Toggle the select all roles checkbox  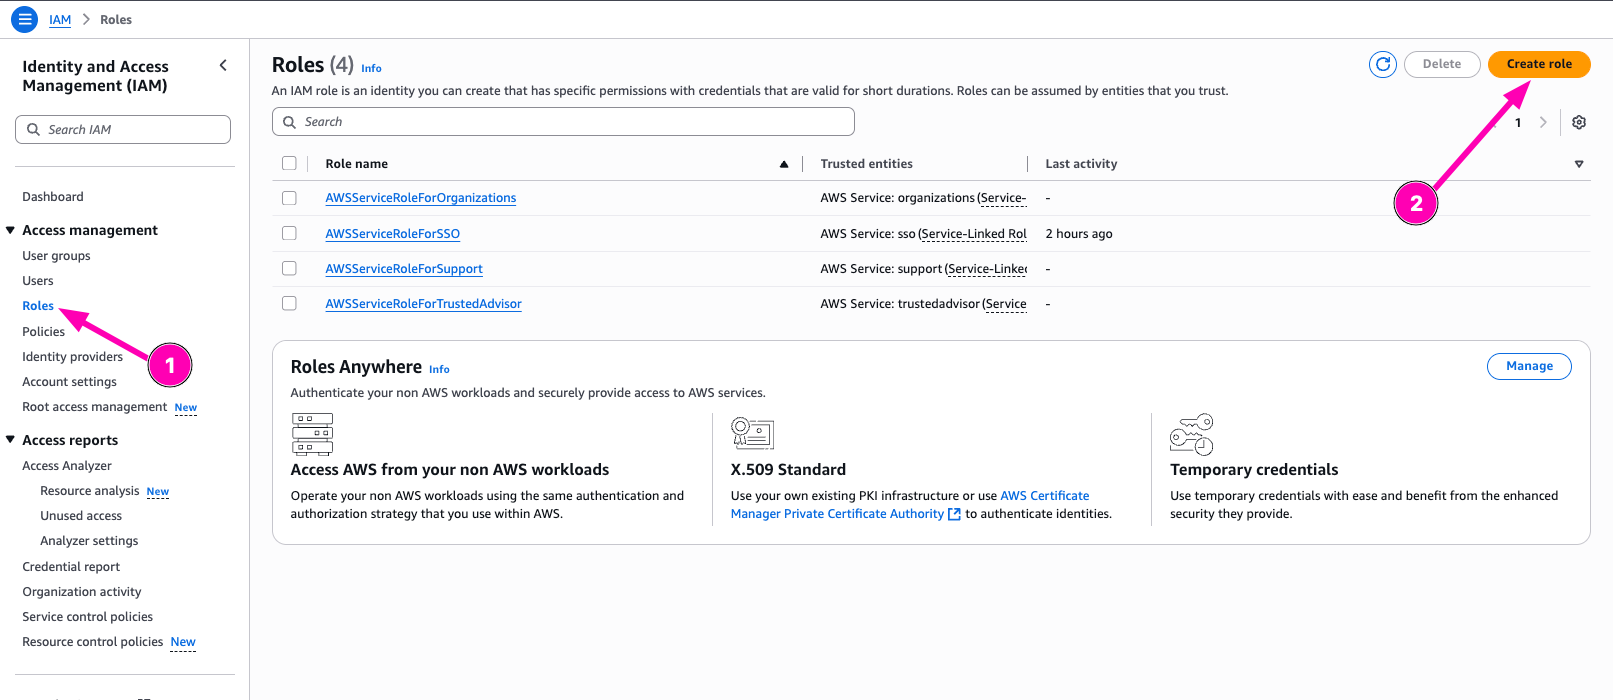(289, 163)
